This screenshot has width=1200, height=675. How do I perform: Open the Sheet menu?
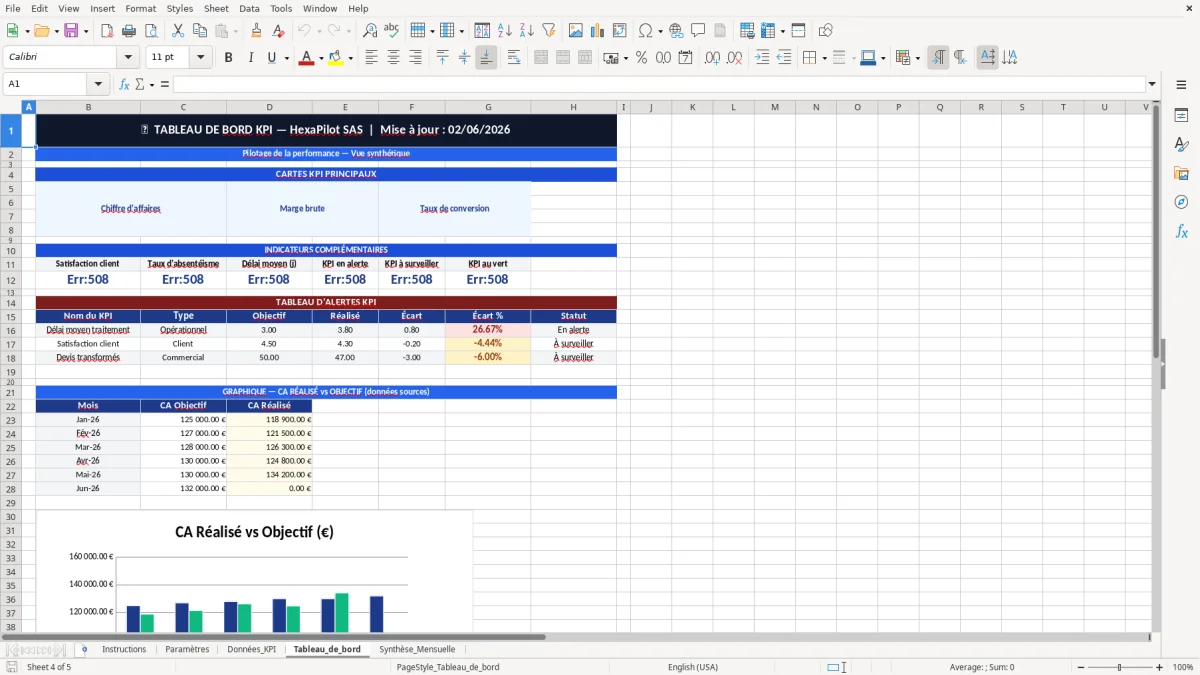[216, 8]
